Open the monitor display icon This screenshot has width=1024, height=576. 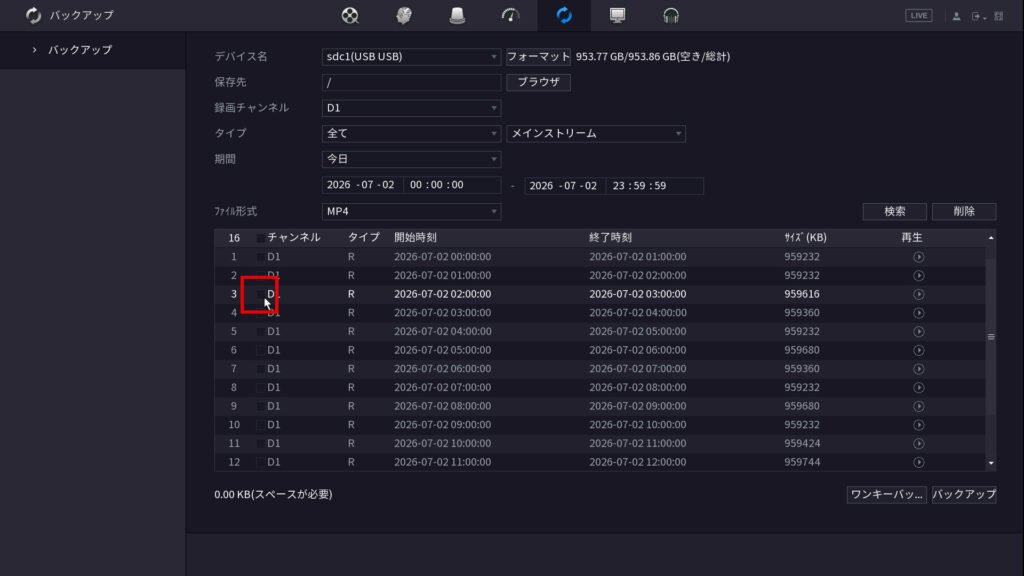click(617, 15)
